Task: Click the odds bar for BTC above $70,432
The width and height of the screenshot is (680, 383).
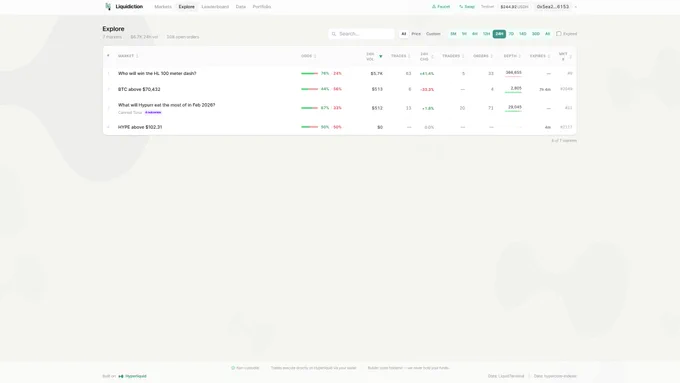Action: (x=310, y=89)
